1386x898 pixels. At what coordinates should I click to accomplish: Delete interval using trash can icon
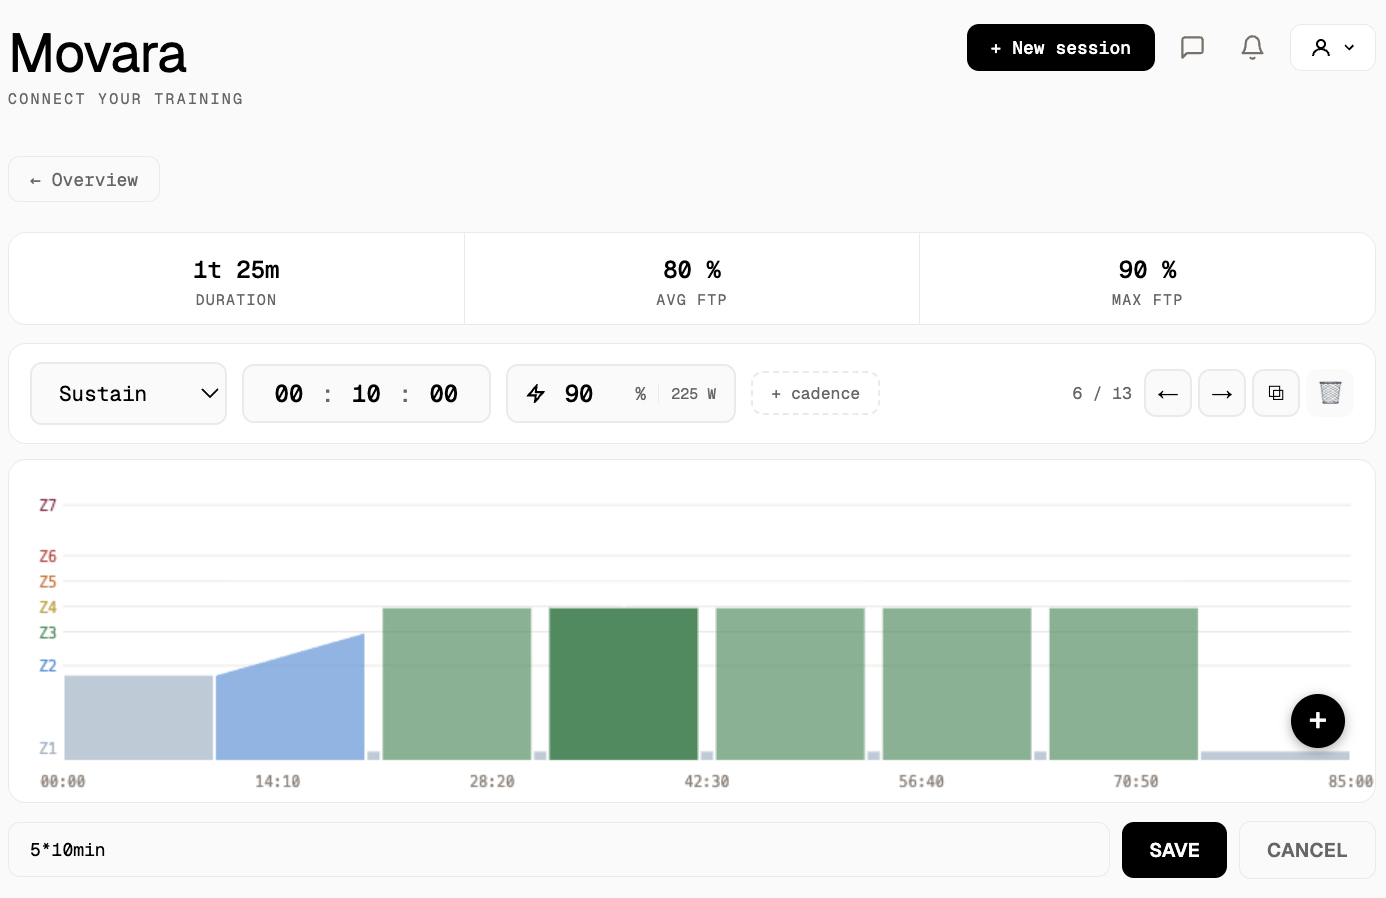1329,394
